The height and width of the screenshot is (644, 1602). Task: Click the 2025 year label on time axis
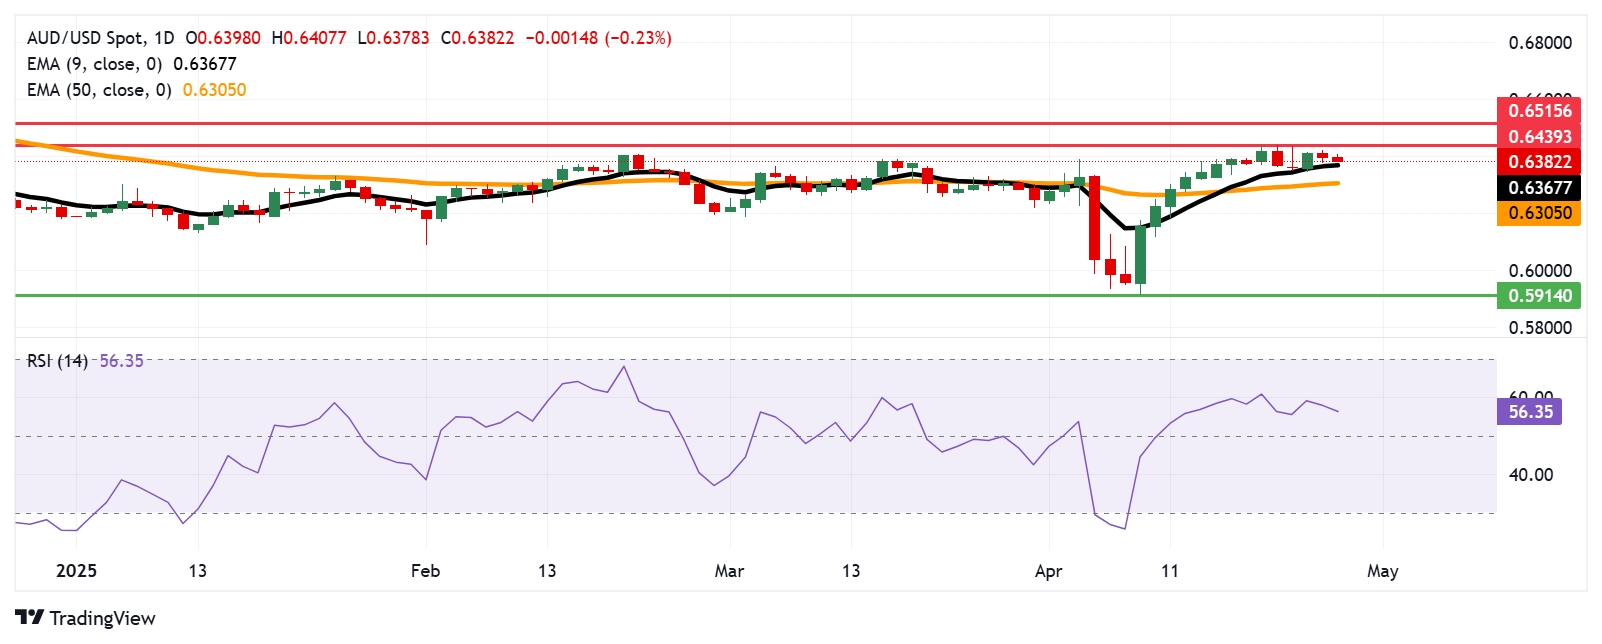[x=76, y=571]
